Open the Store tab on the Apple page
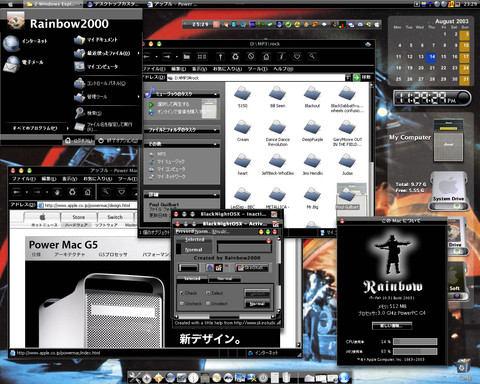Image resolution: width=480 pixels, height=384 pixels. pyautogui.click(x=79, y=217)
